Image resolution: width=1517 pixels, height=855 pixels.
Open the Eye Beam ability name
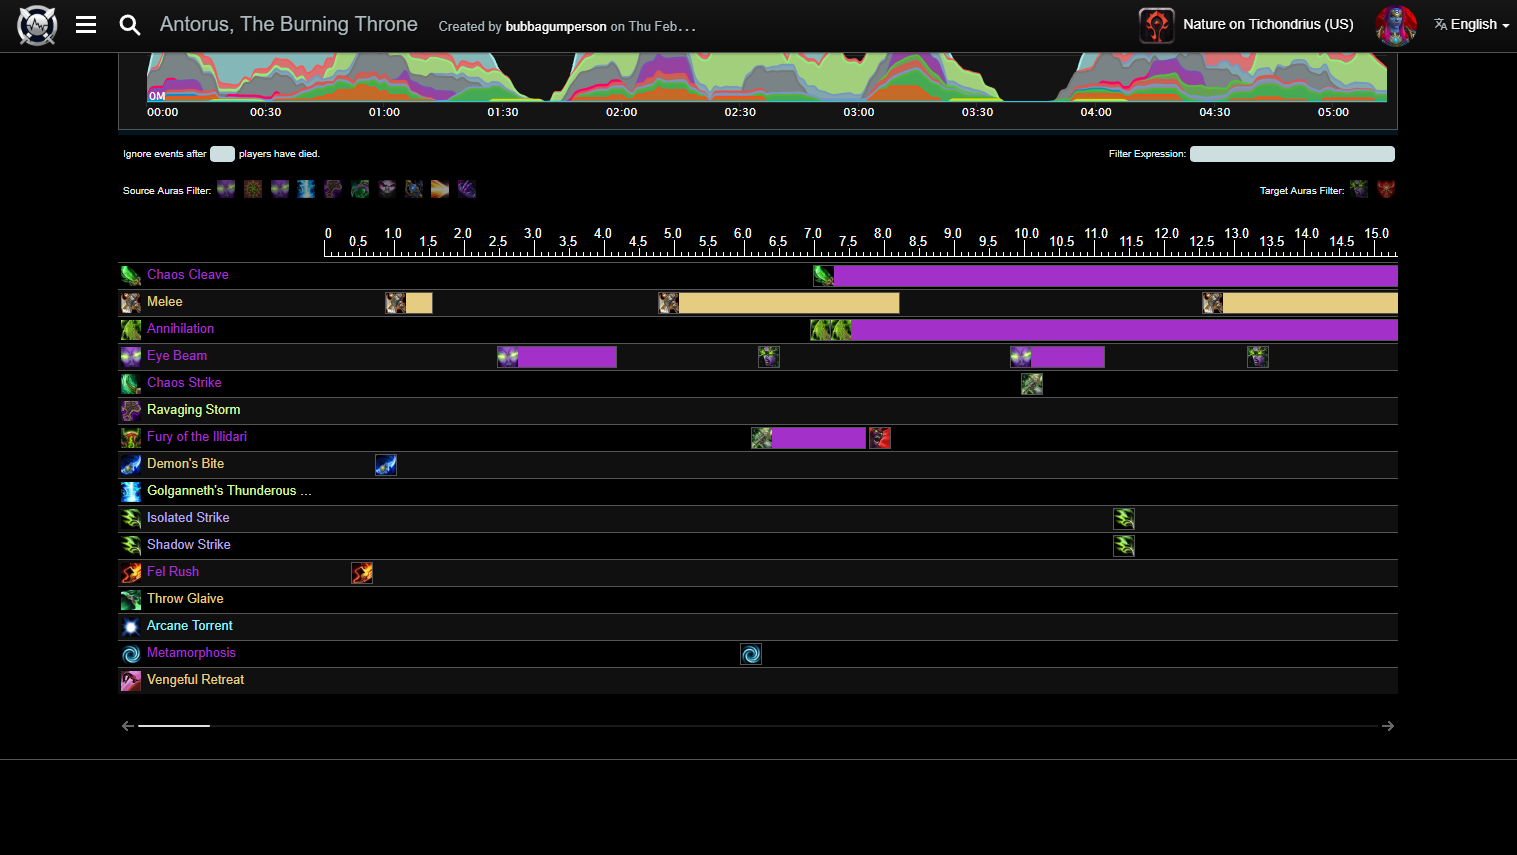coord(177,356)
